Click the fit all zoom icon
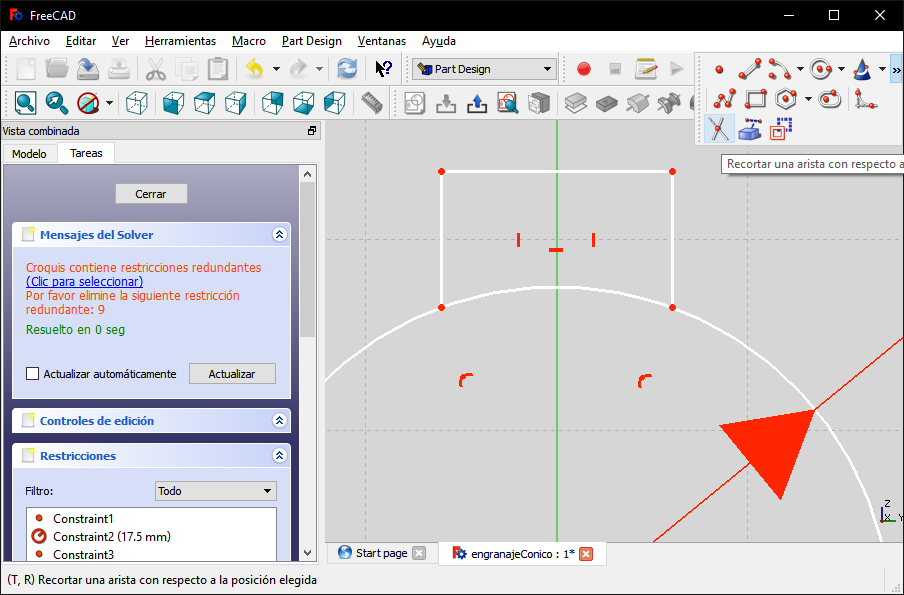This screenshot has height=595, width=904. coord(25,103)
